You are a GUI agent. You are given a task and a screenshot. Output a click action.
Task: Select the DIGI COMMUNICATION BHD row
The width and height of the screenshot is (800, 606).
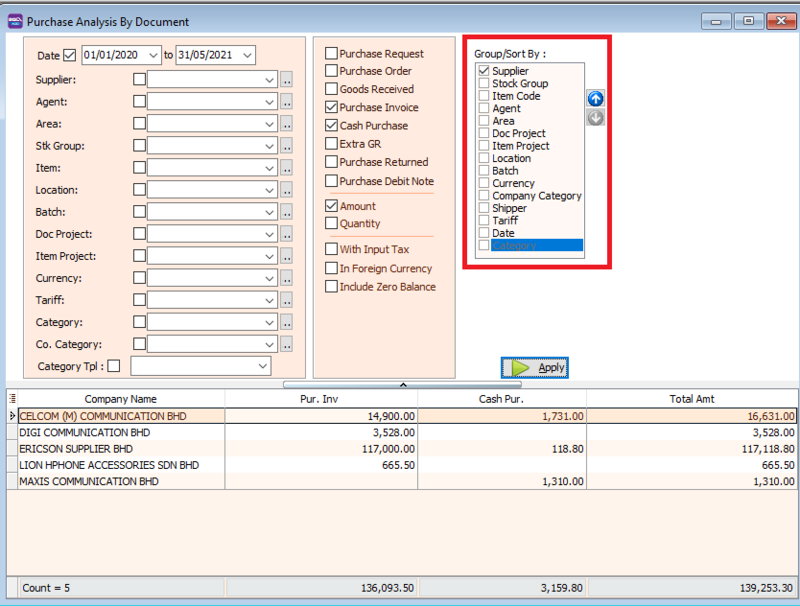coord(120,432)
